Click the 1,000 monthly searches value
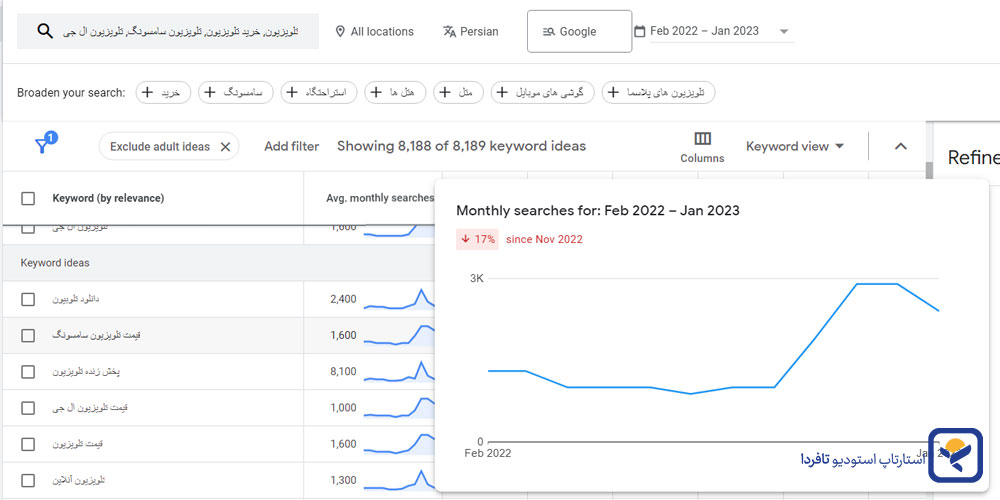 (x=343, y=408)
